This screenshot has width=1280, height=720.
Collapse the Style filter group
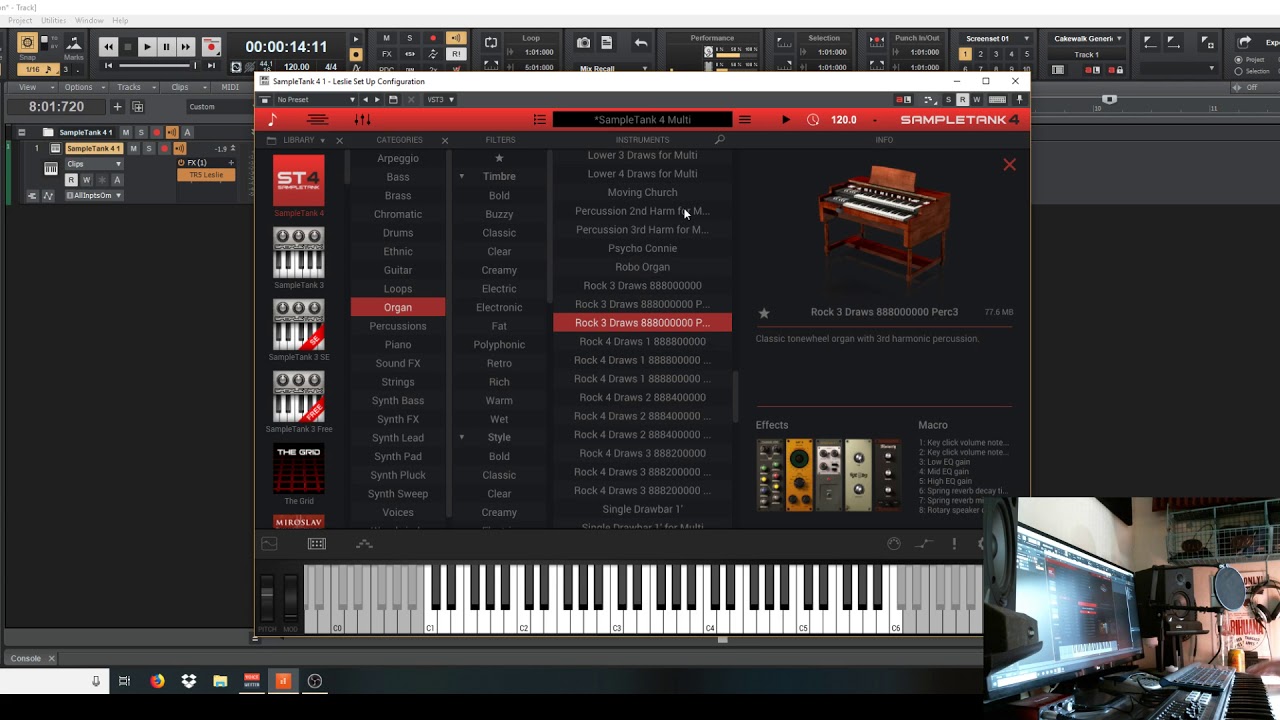click(x=462, y=438)
